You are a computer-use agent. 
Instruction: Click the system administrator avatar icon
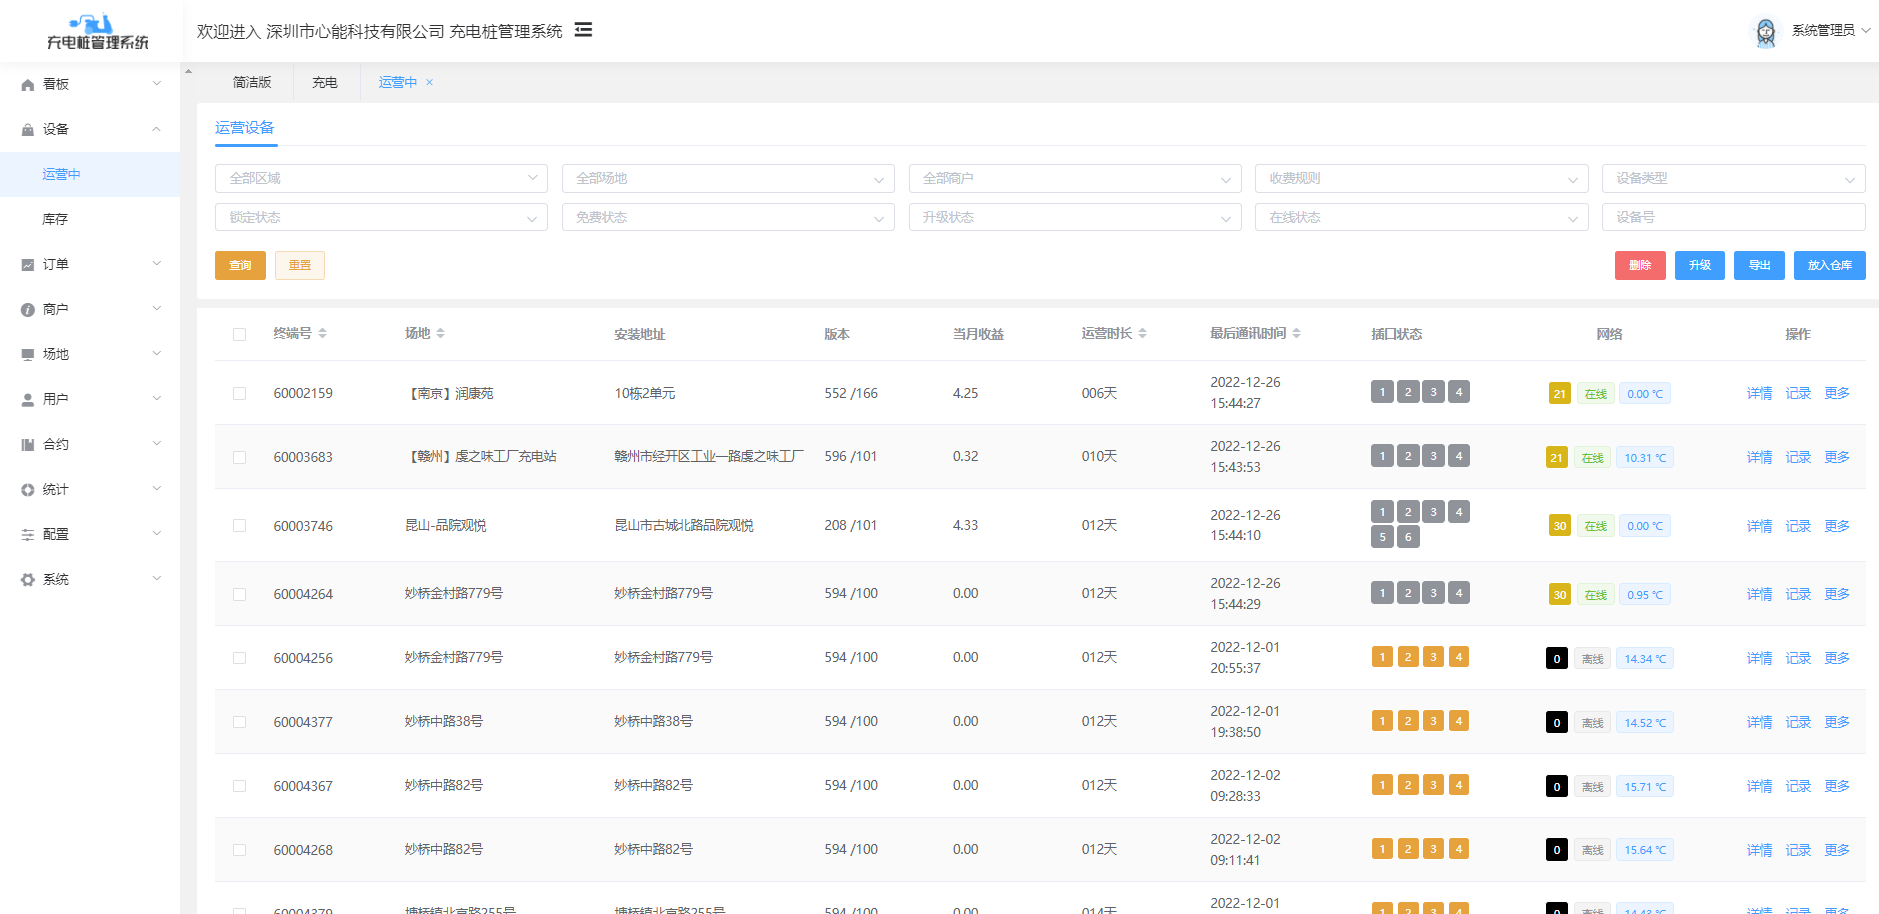click(x=1766, y=32)
